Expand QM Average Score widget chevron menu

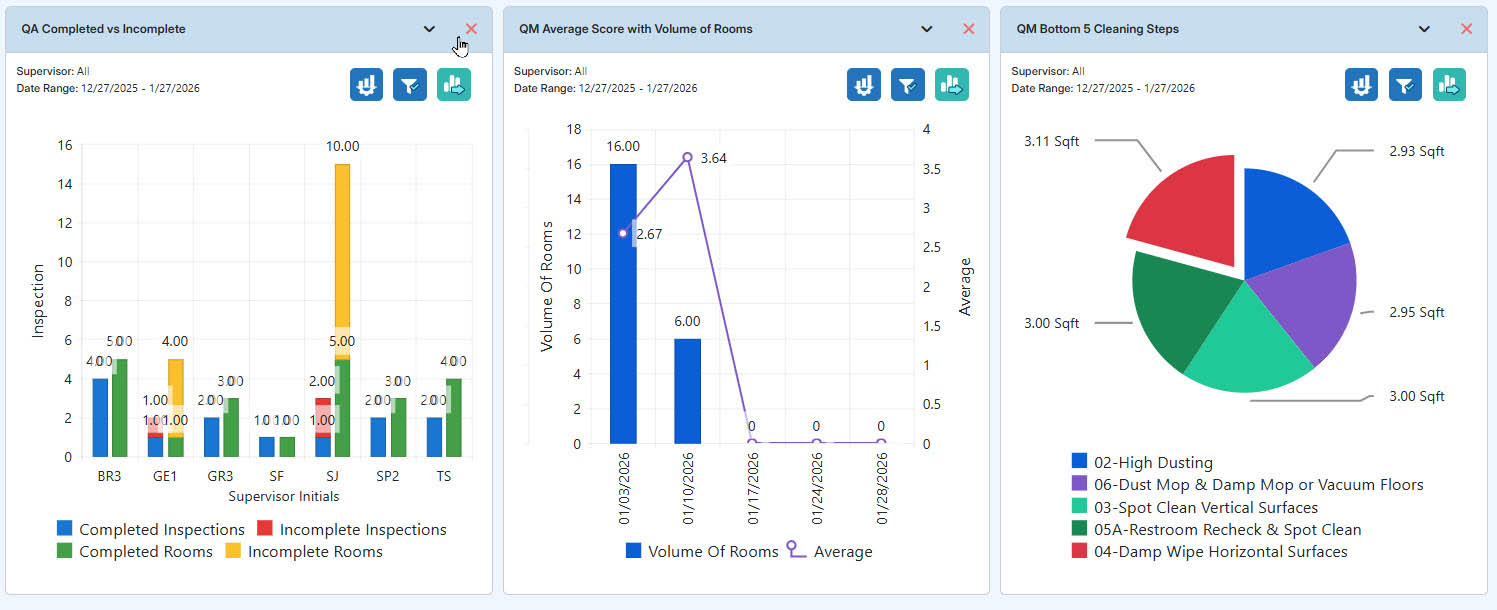pyautogui.click(x=927, y=29)
